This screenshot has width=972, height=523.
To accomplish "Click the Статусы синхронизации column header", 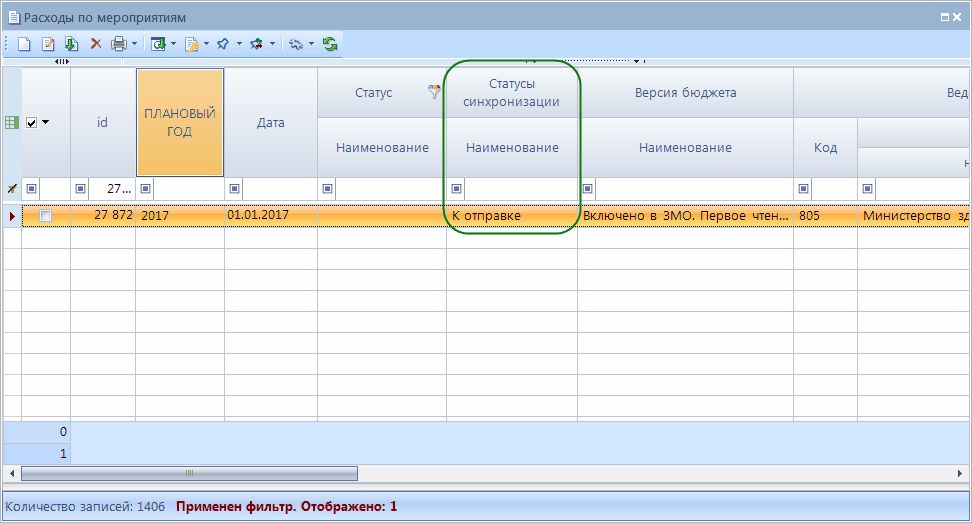I will [x=511, y=93].
